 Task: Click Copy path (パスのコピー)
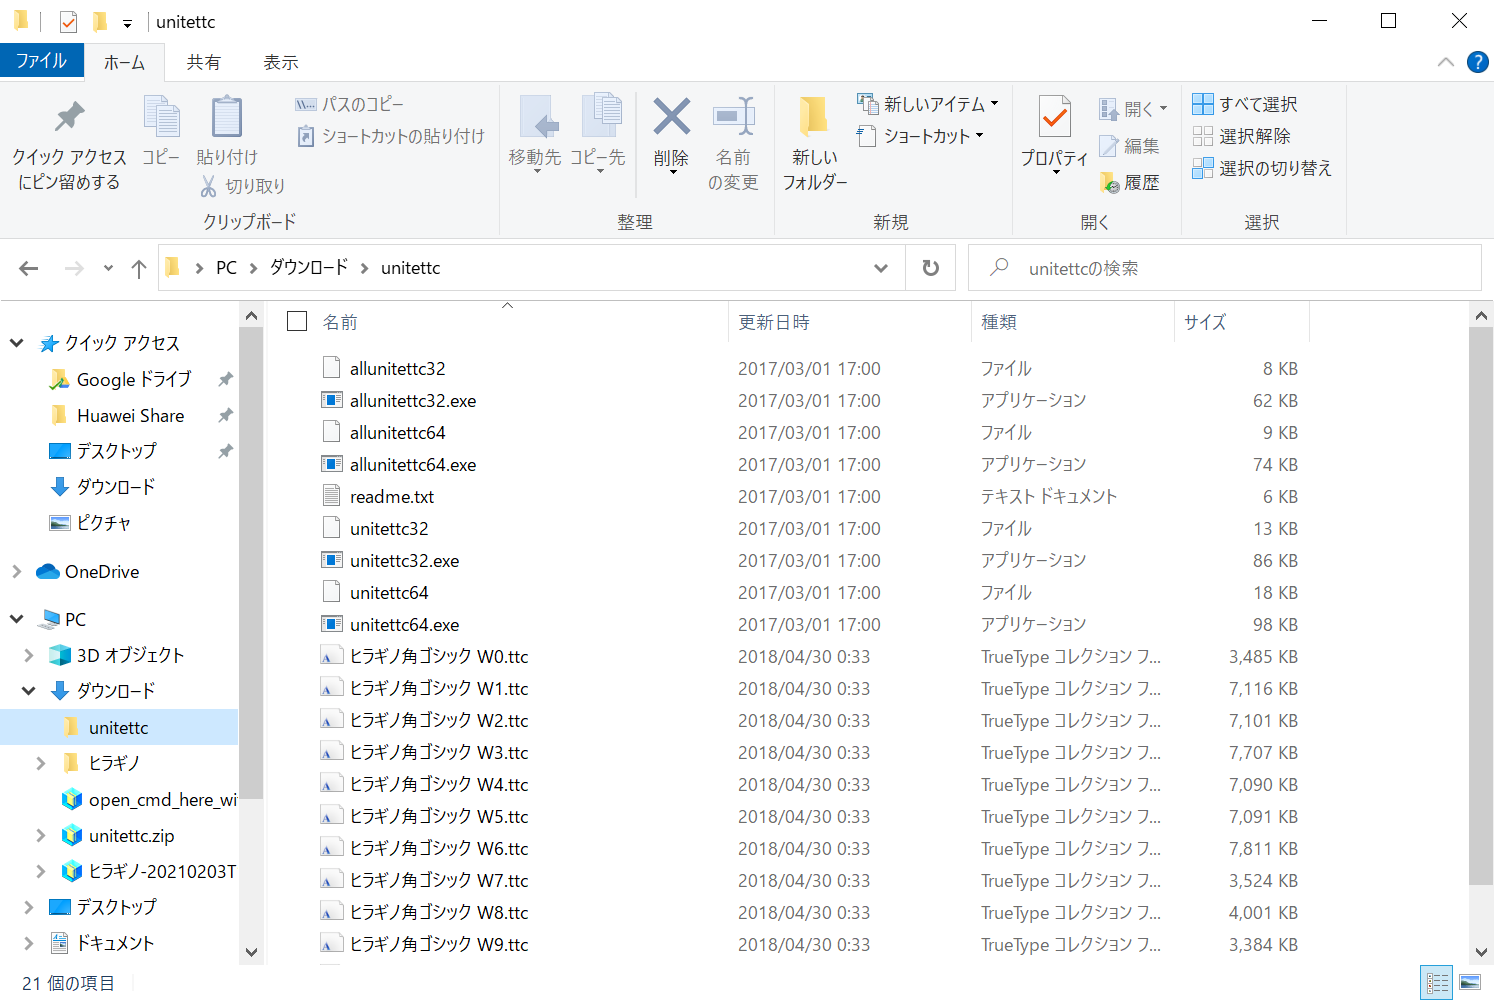pos(349,104)
